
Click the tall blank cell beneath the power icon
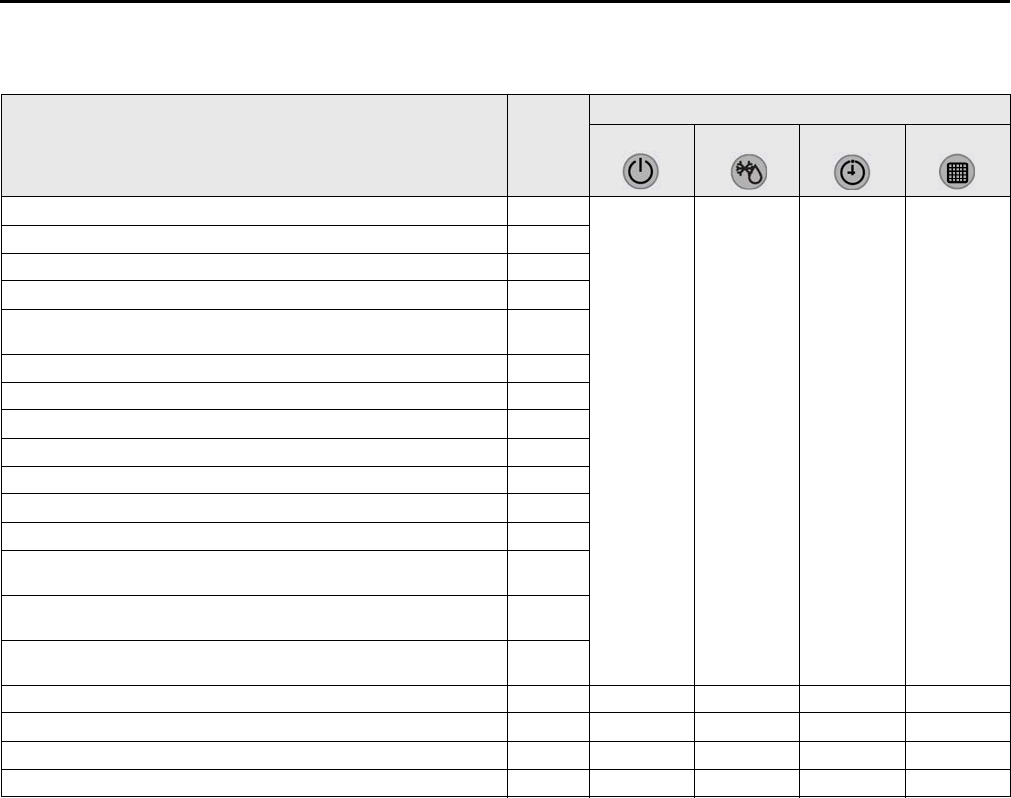tap(642, 441)
